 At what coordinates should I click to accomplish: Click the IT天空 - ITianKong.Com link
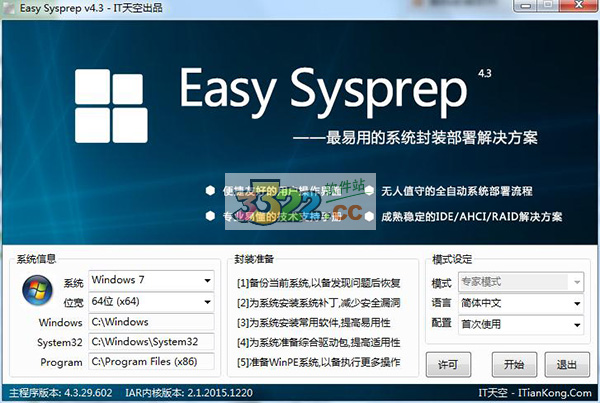coord(535,393)
